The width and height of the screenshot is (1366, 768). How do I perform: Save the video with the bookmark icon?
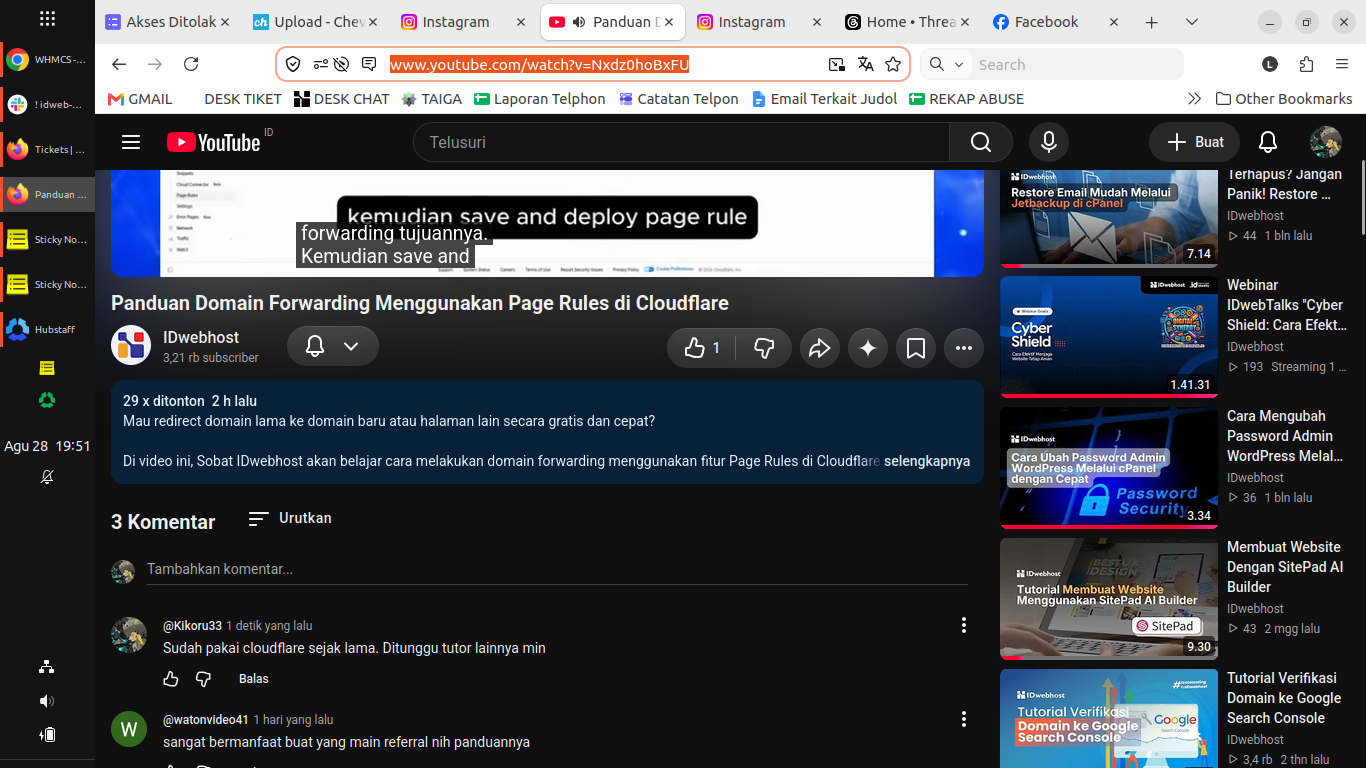coord(916,348)
